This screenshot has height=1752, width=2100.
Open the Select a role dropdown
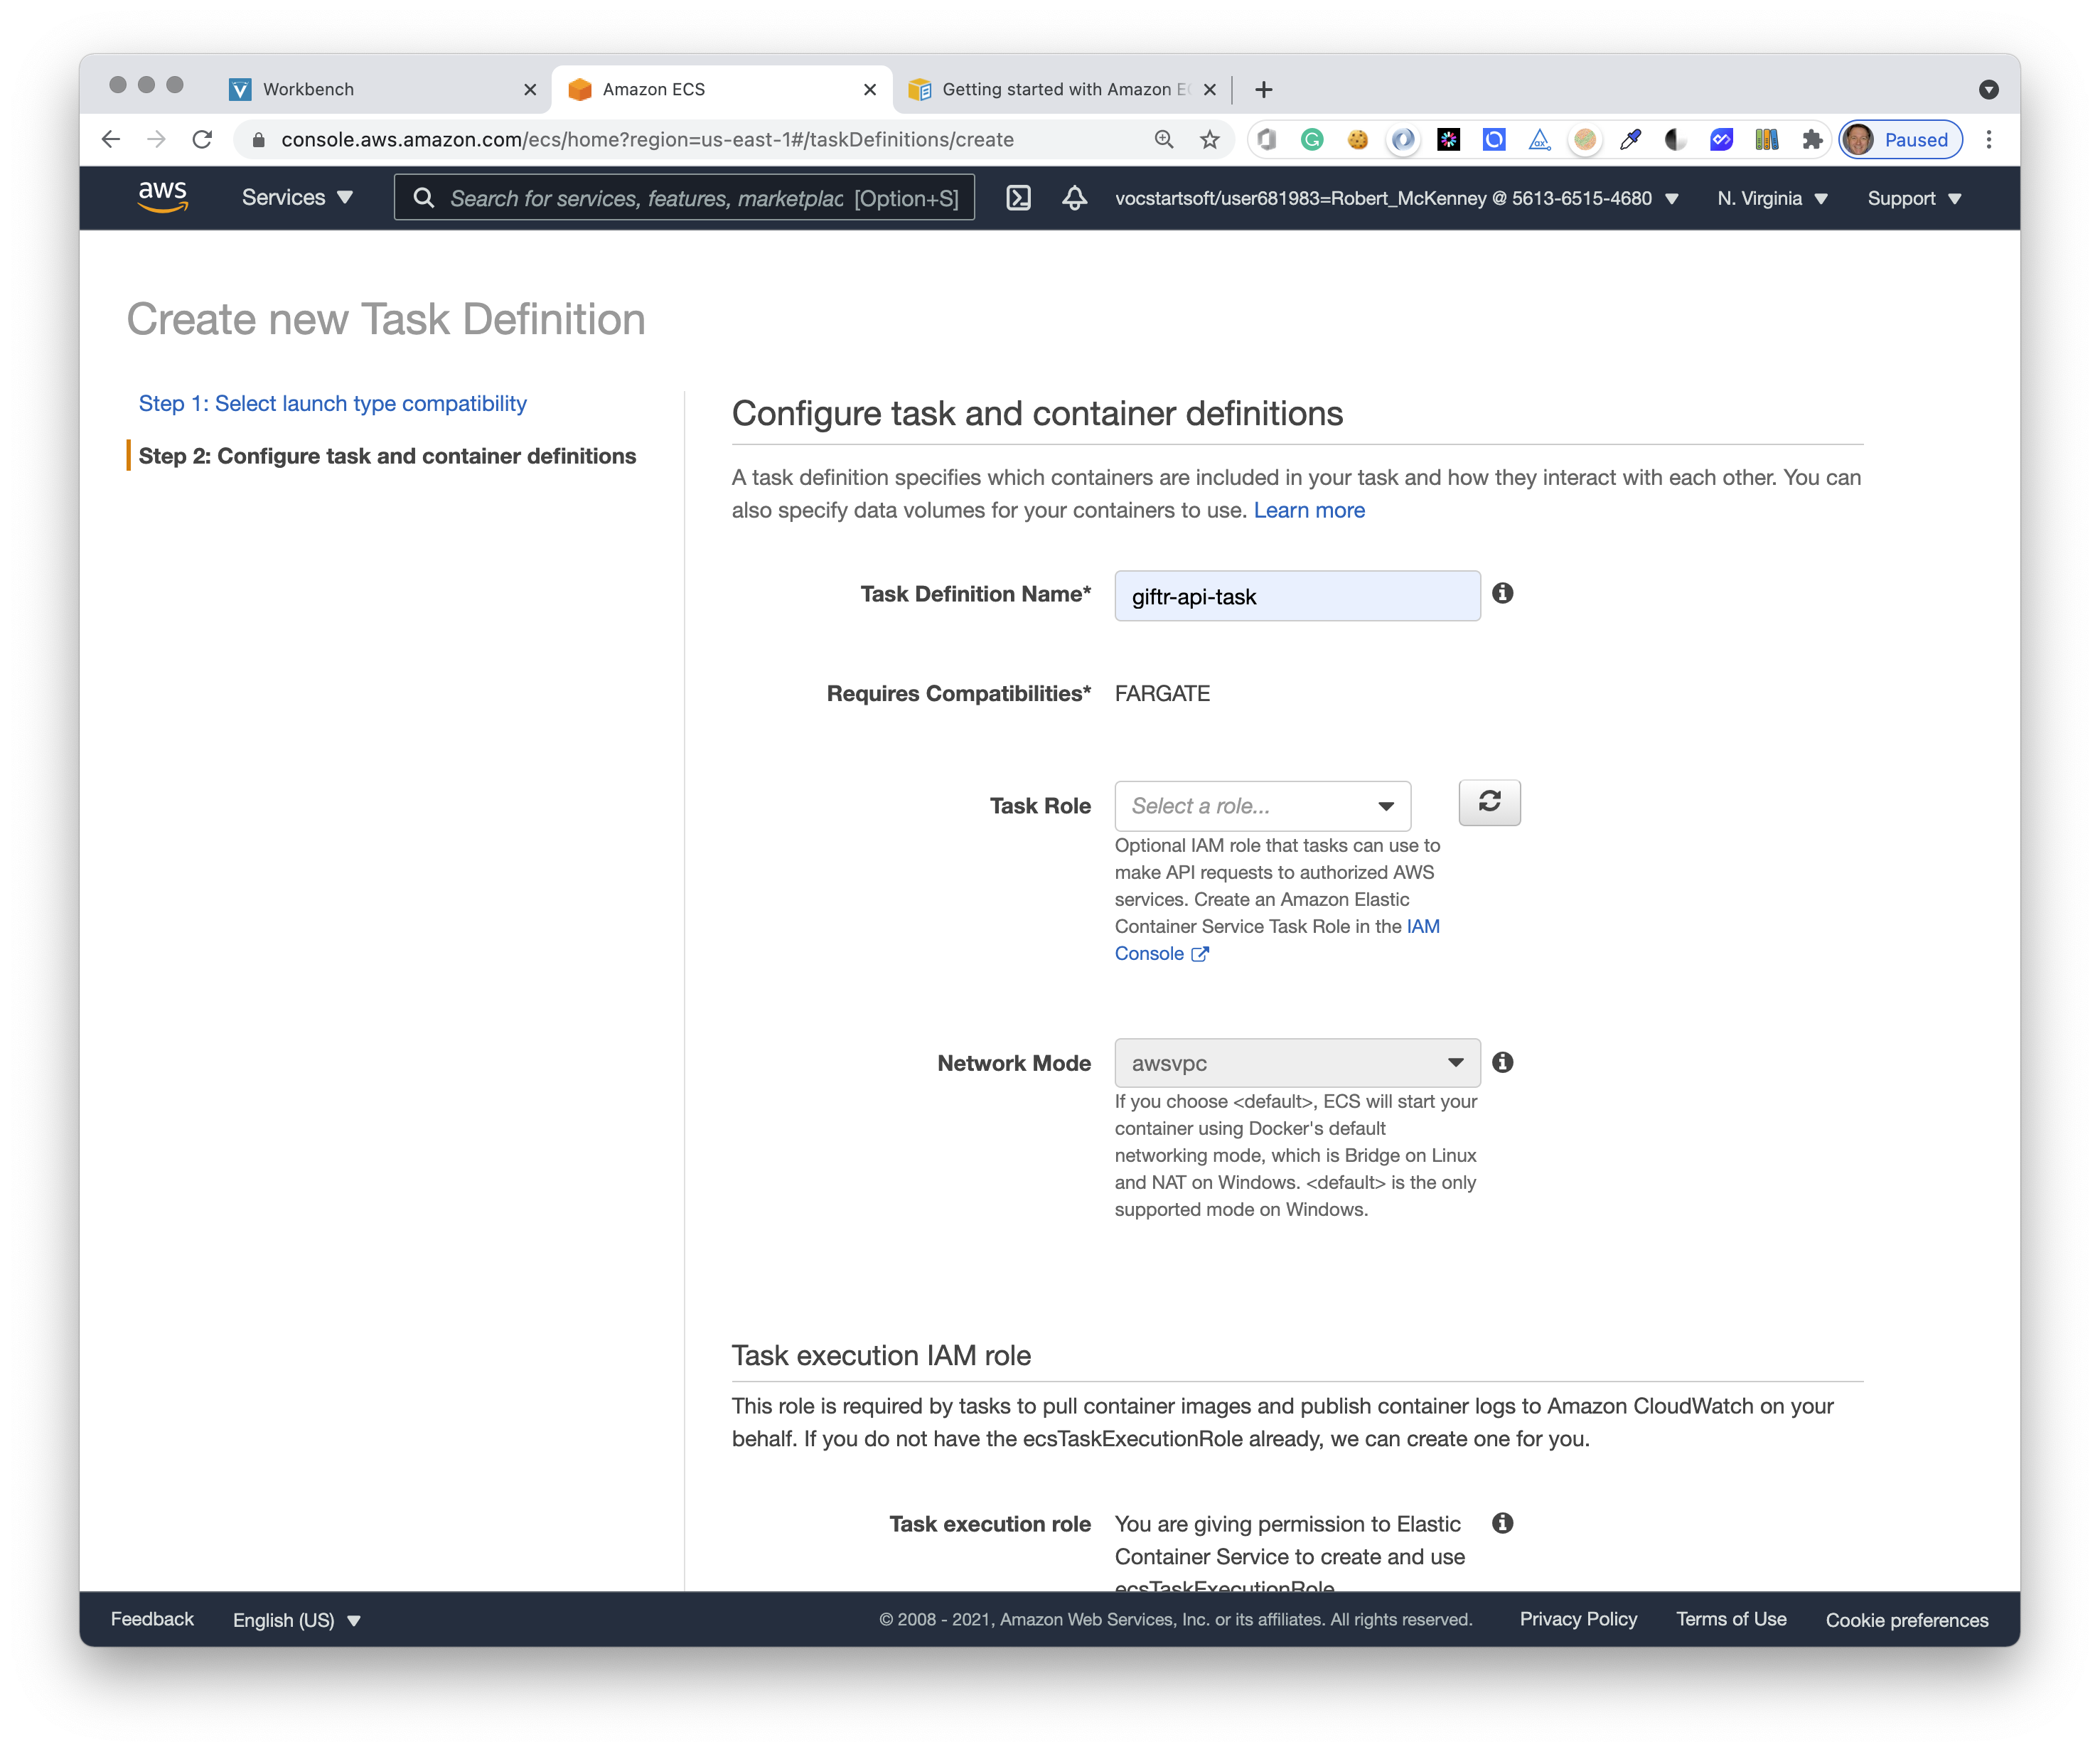coord(1262,806)
